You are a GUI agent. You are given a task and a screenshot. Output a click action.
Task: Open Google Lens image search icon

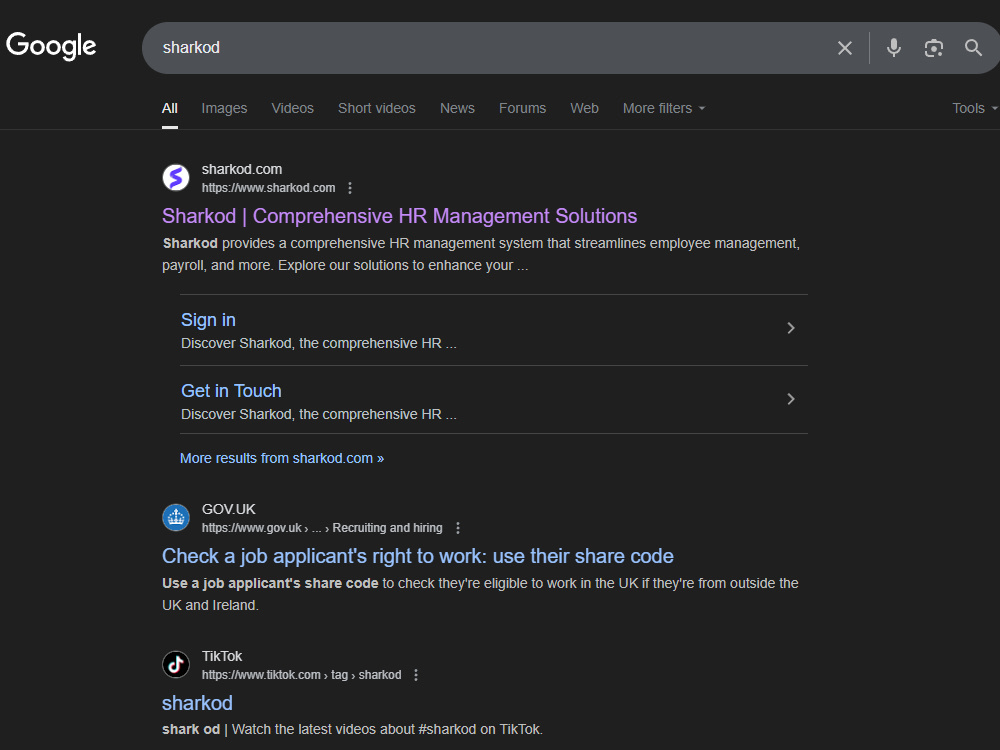(934, 48)
